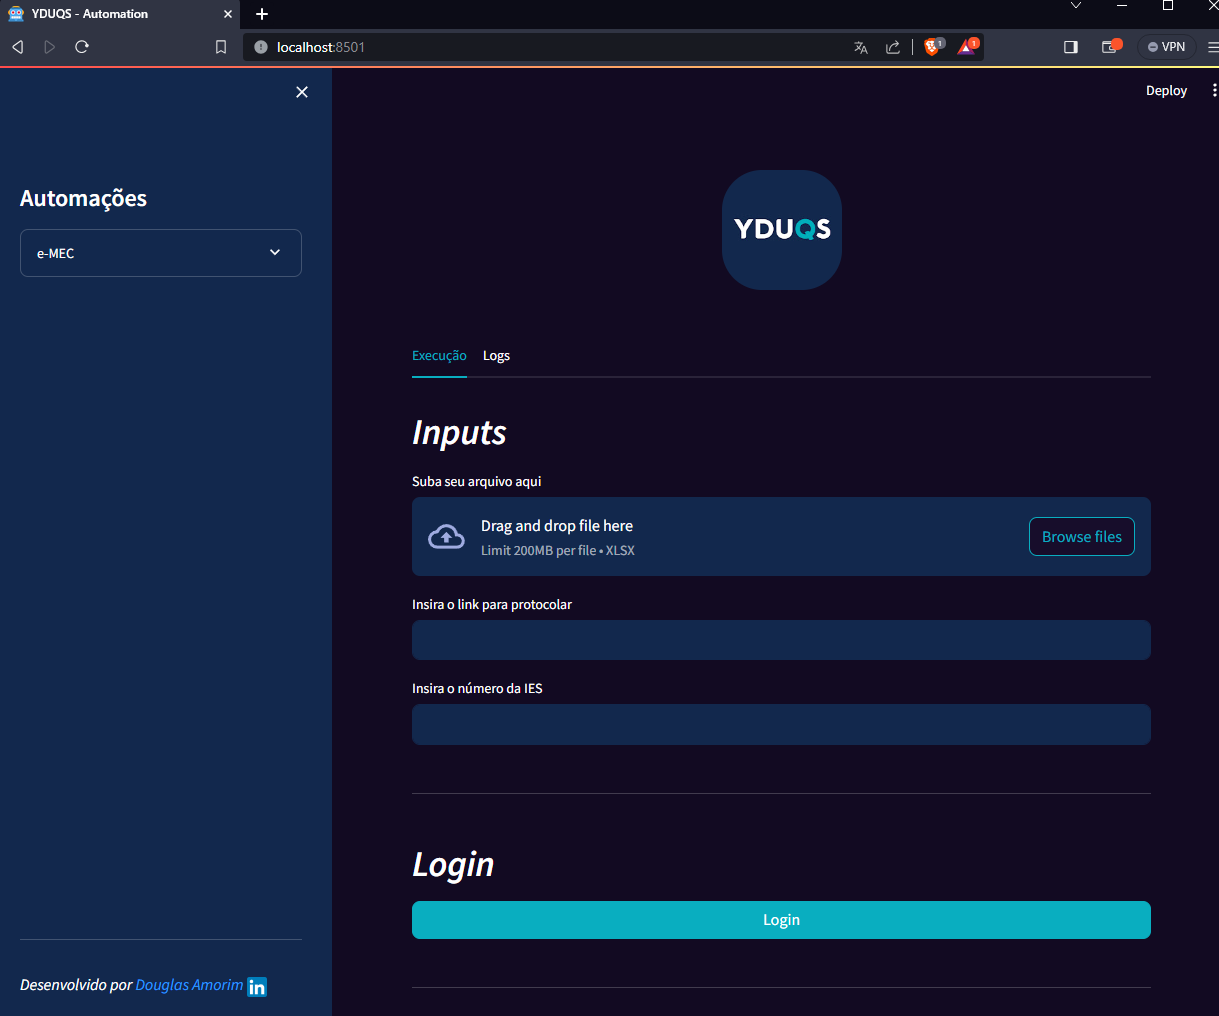Screen dimensions: 1219x1016
Task: Click the 'Limit 200MB per file • XLSX' text
Action: (x=558, y=550)
